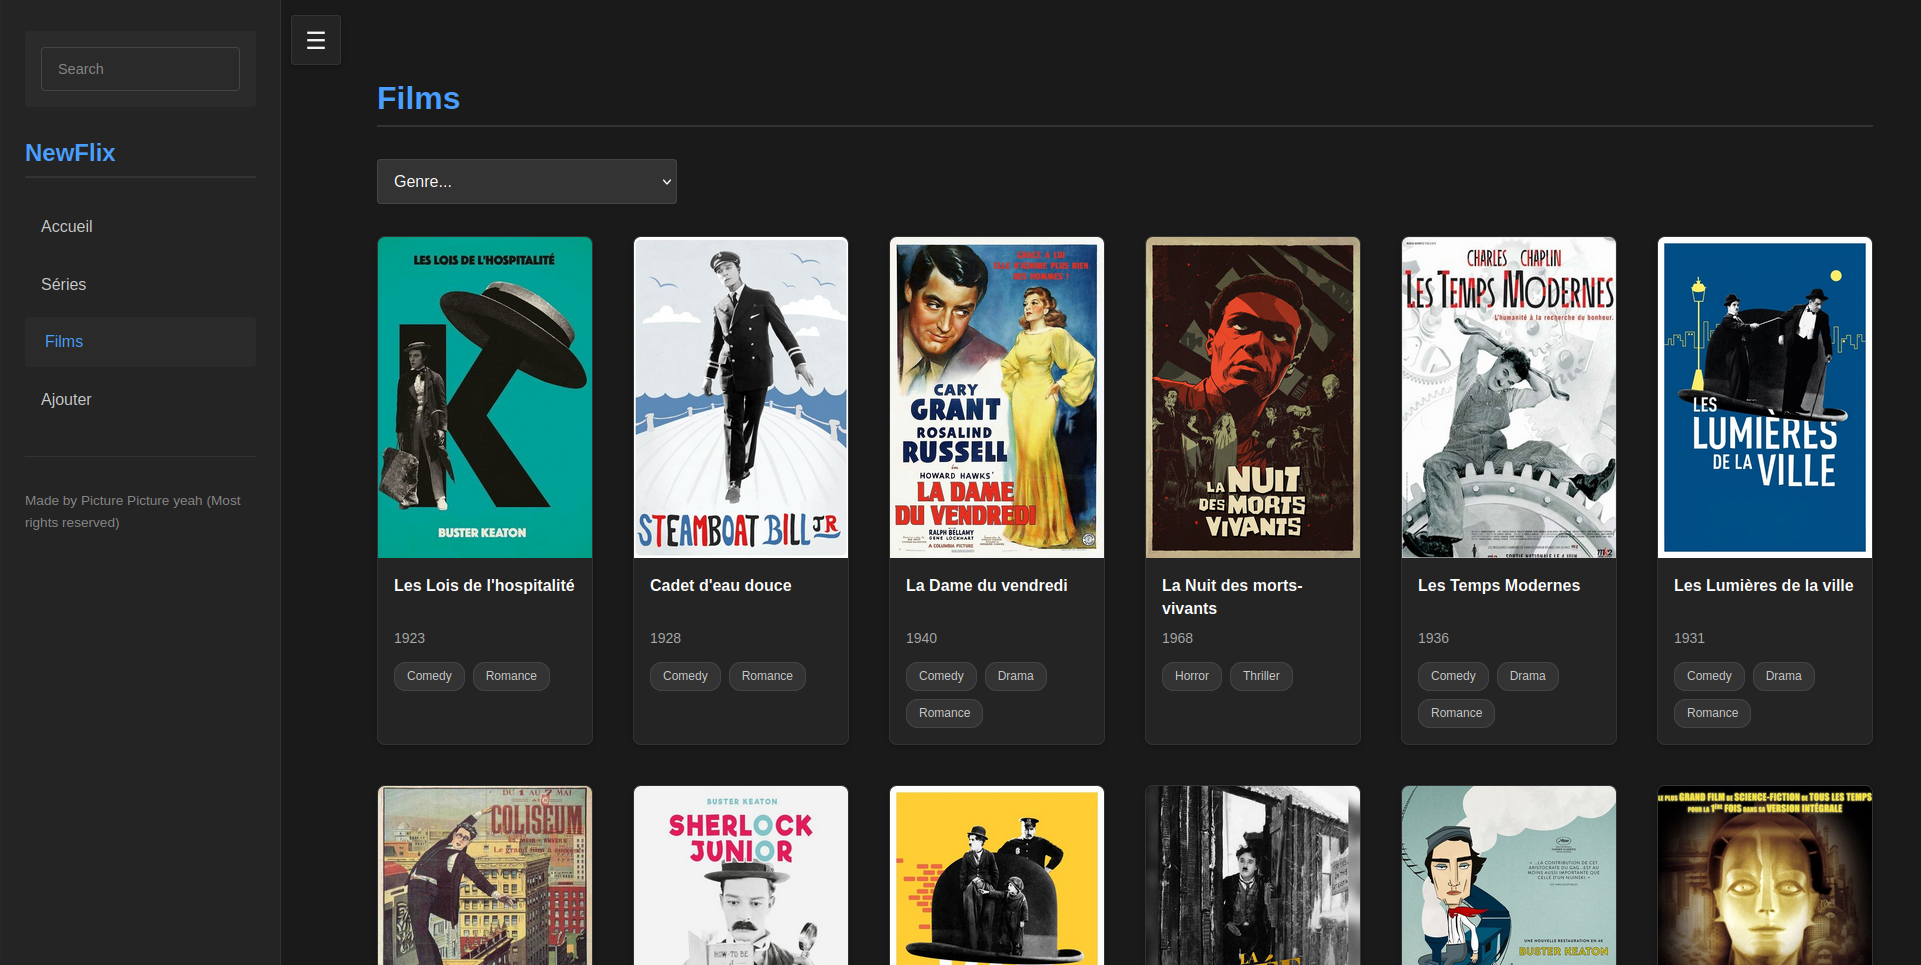Click the Thriller genre tag
This screenshot has height=965, width=1921.
pyautogui.click(x=1261, y=676)
